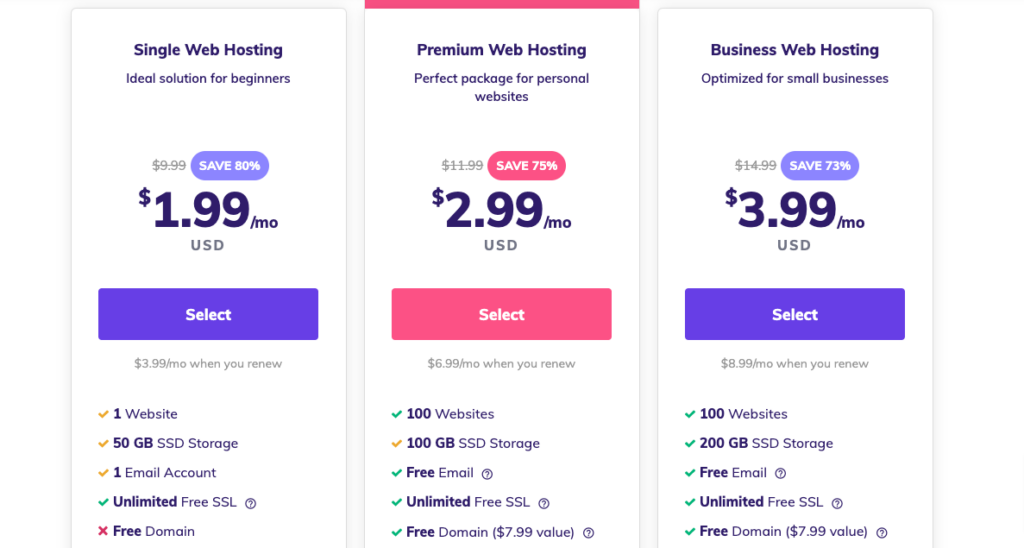Click the pink SAVE 75% badge
This screenshot has width=1024, height=548.
526,166
